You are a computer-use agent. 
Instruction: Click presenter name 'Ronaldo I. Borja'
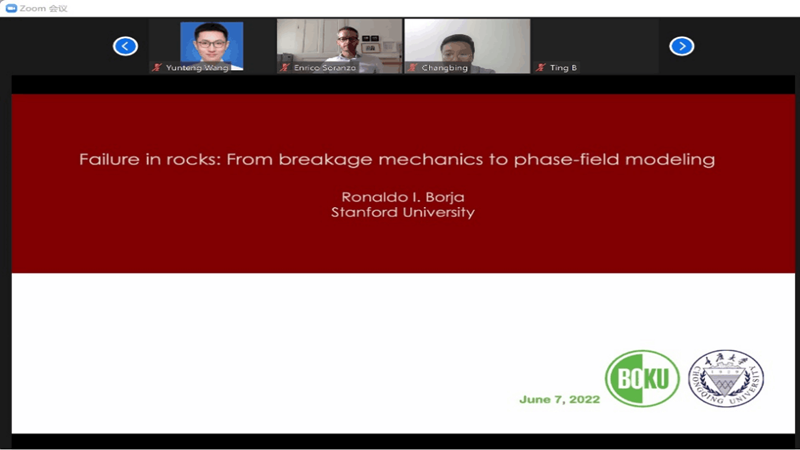403,197
